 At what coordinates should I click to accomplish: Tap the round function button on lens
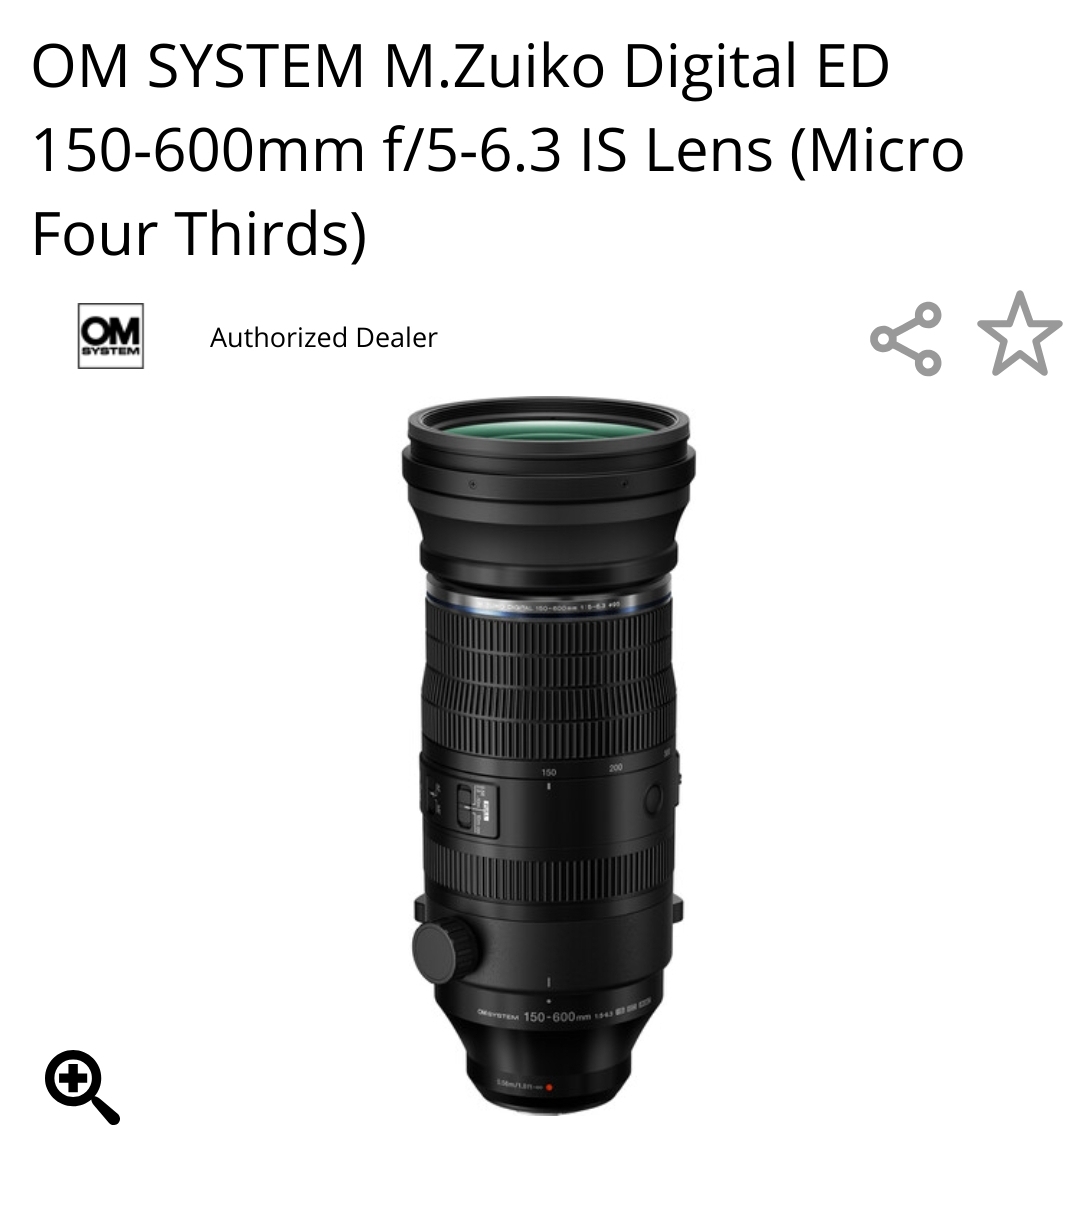point(652,798)
